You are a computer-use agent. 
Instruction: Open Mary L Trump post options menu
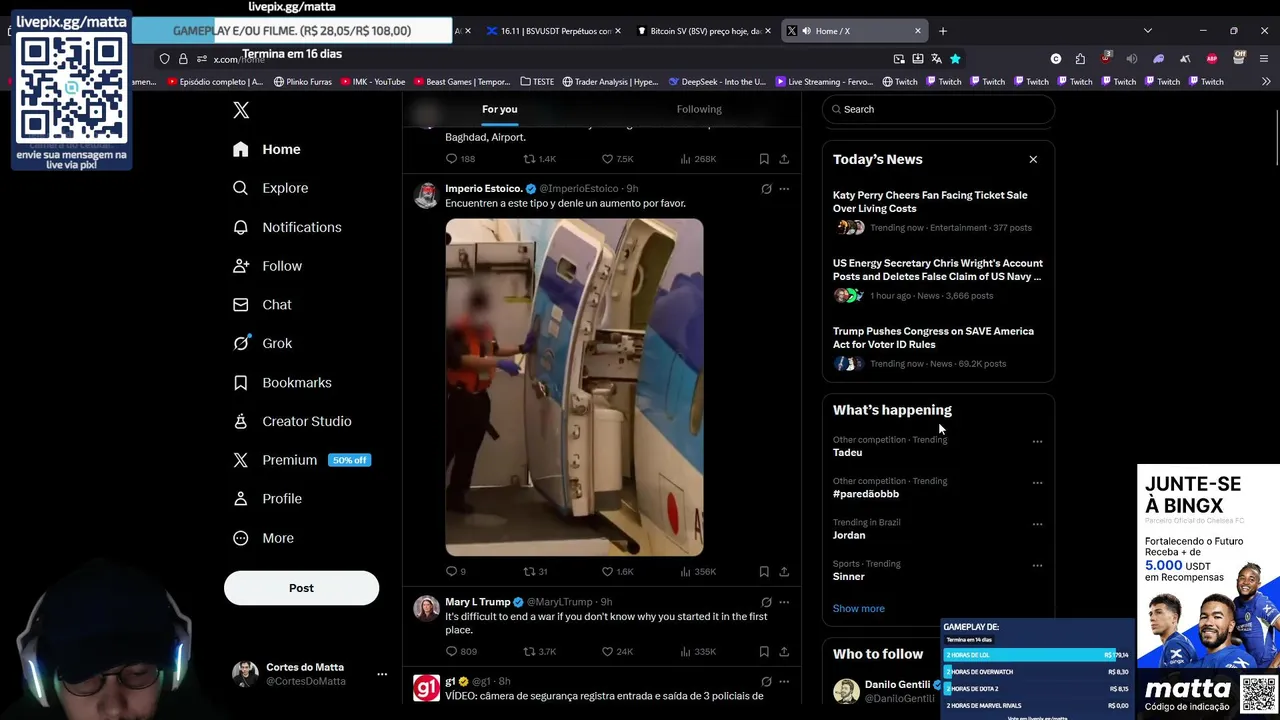coord(784,602)
